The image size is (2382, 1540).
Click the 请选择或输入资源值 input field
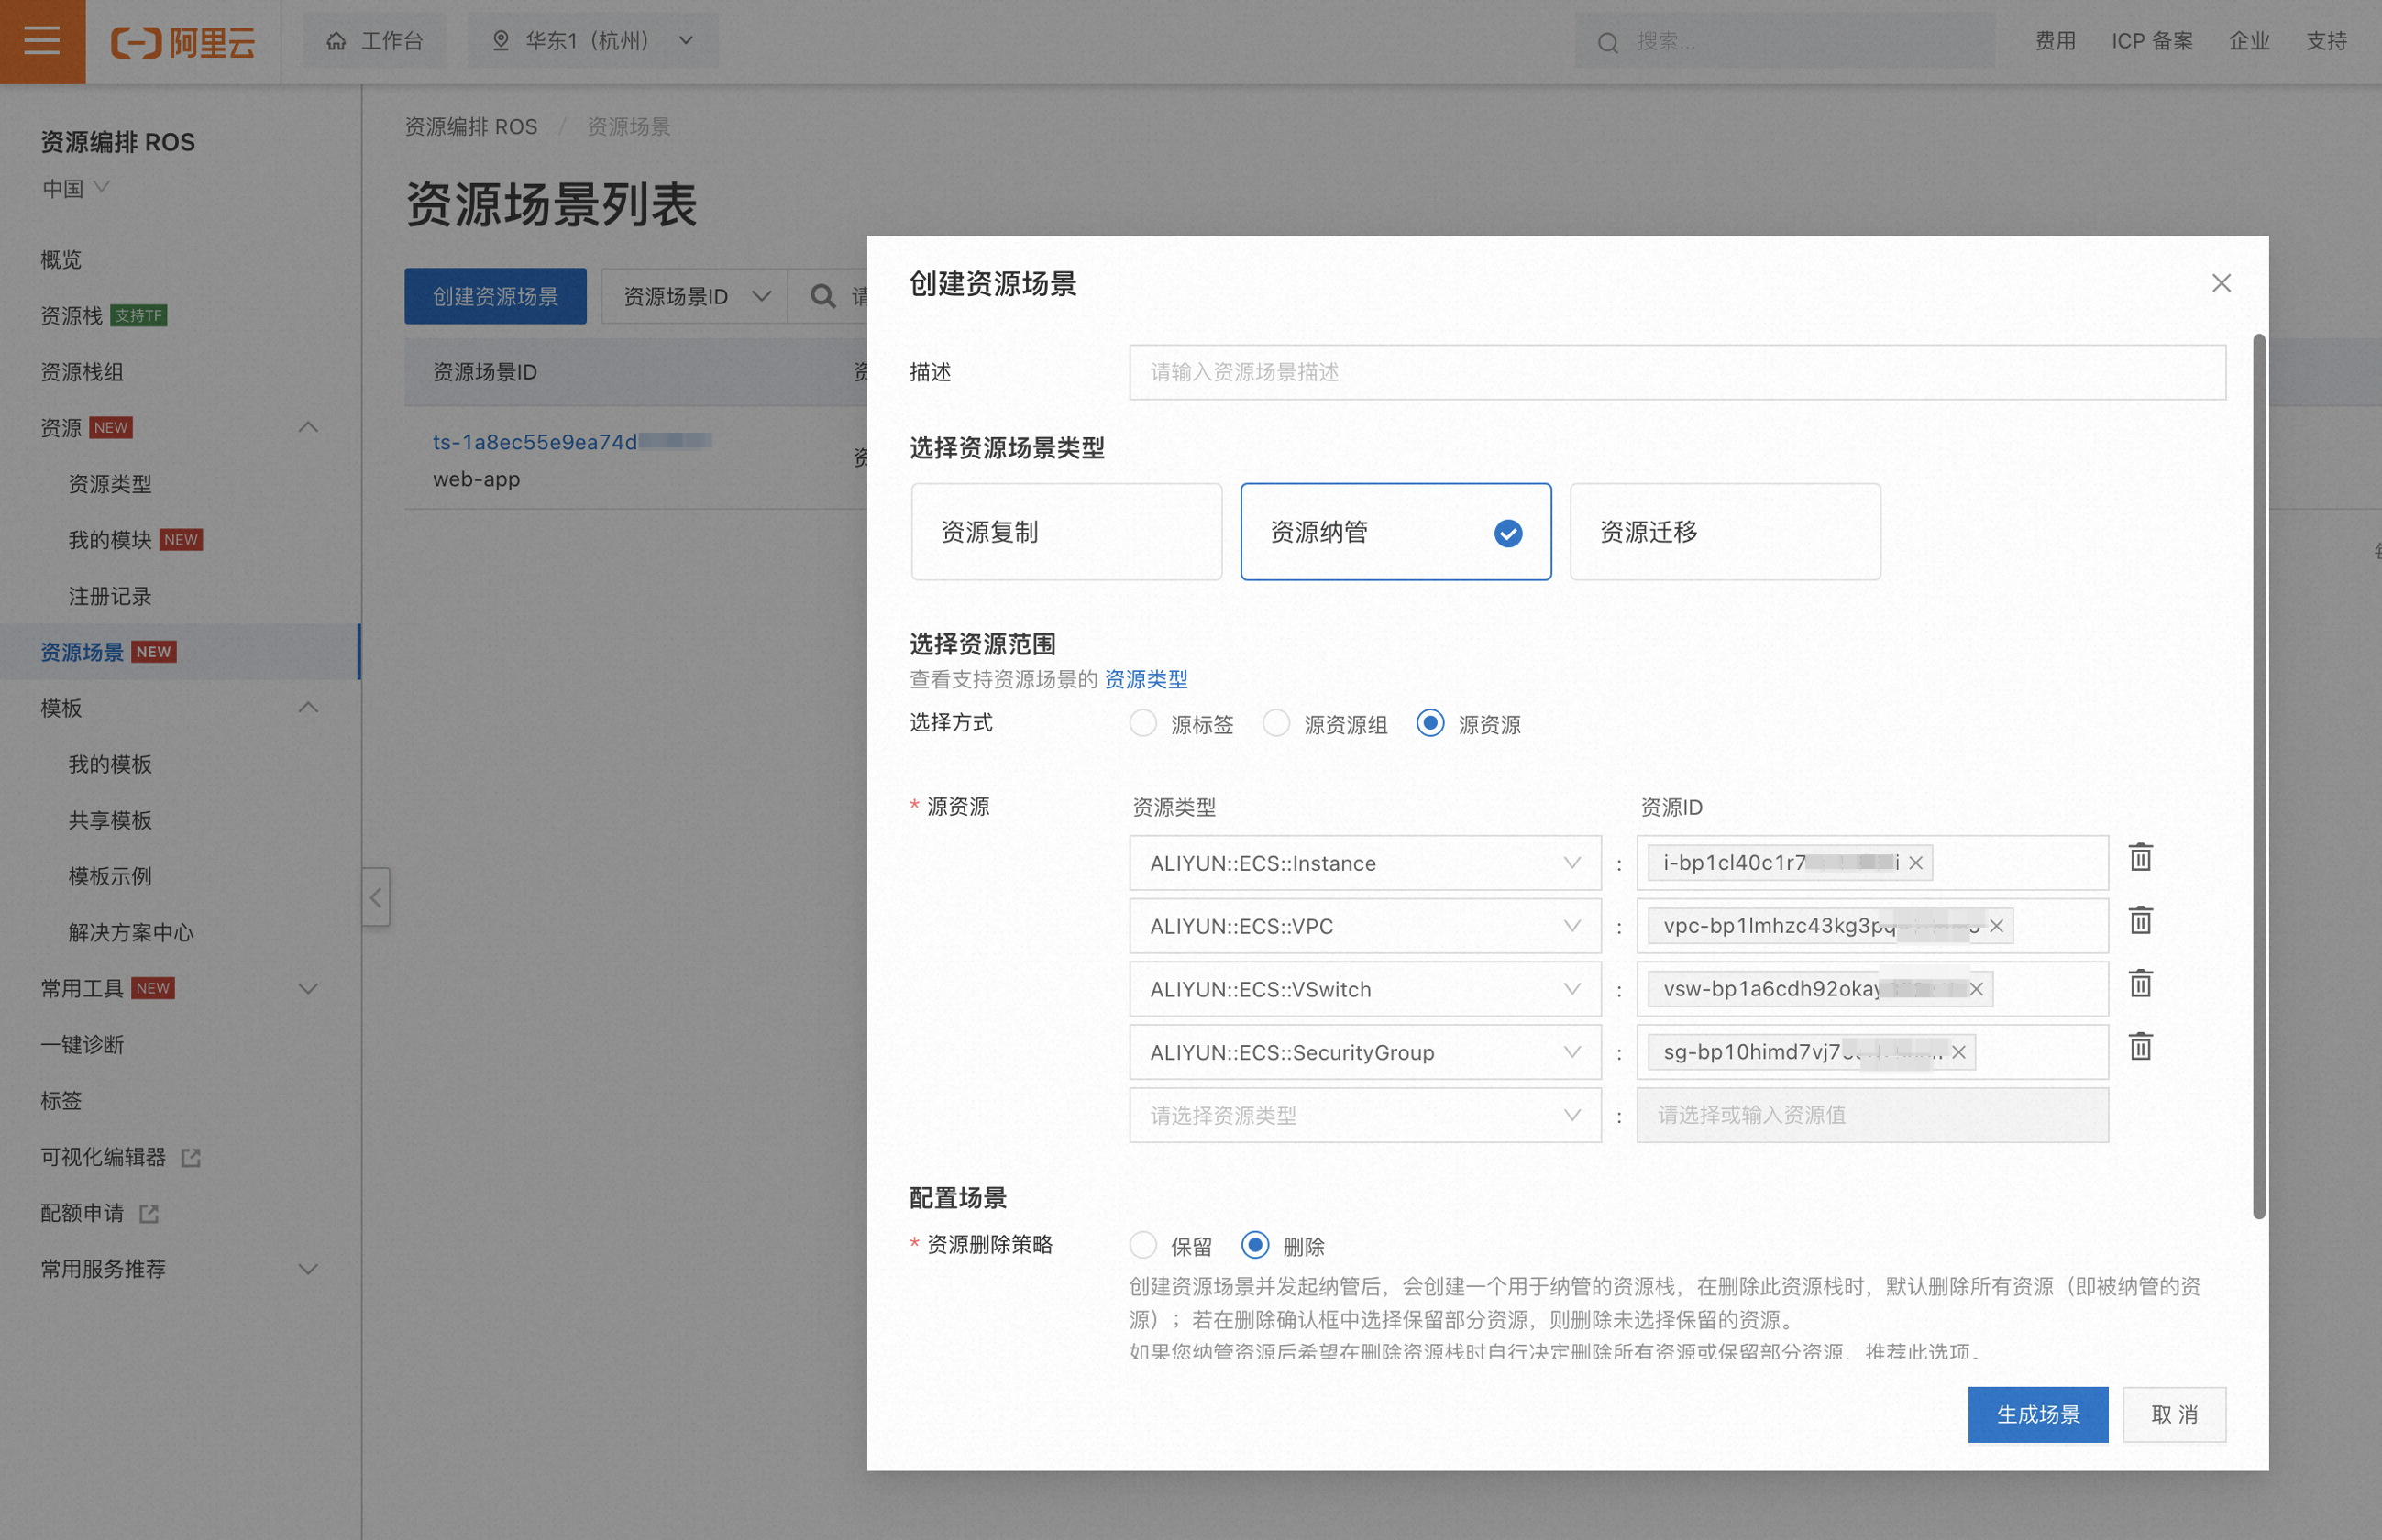(x=1872, y=1115)
